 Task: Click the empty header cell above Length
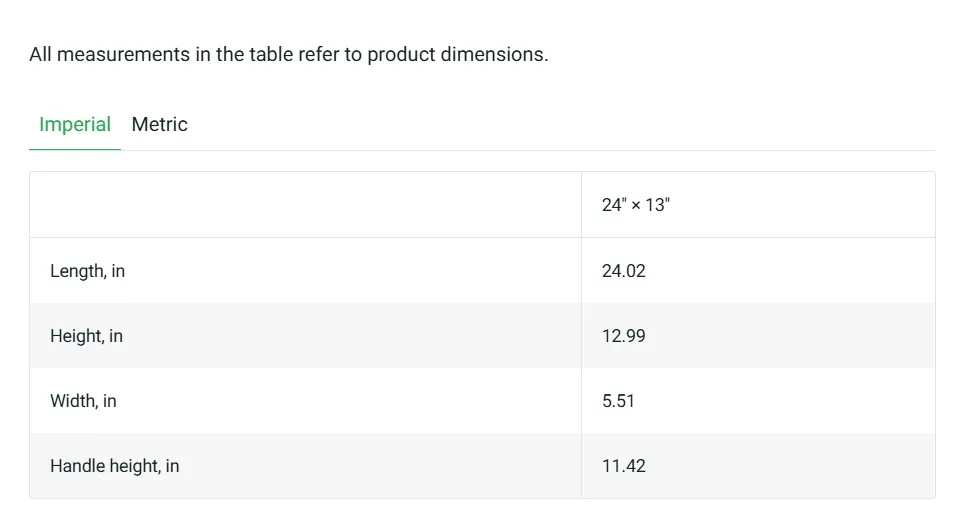(x=306, y=205)
